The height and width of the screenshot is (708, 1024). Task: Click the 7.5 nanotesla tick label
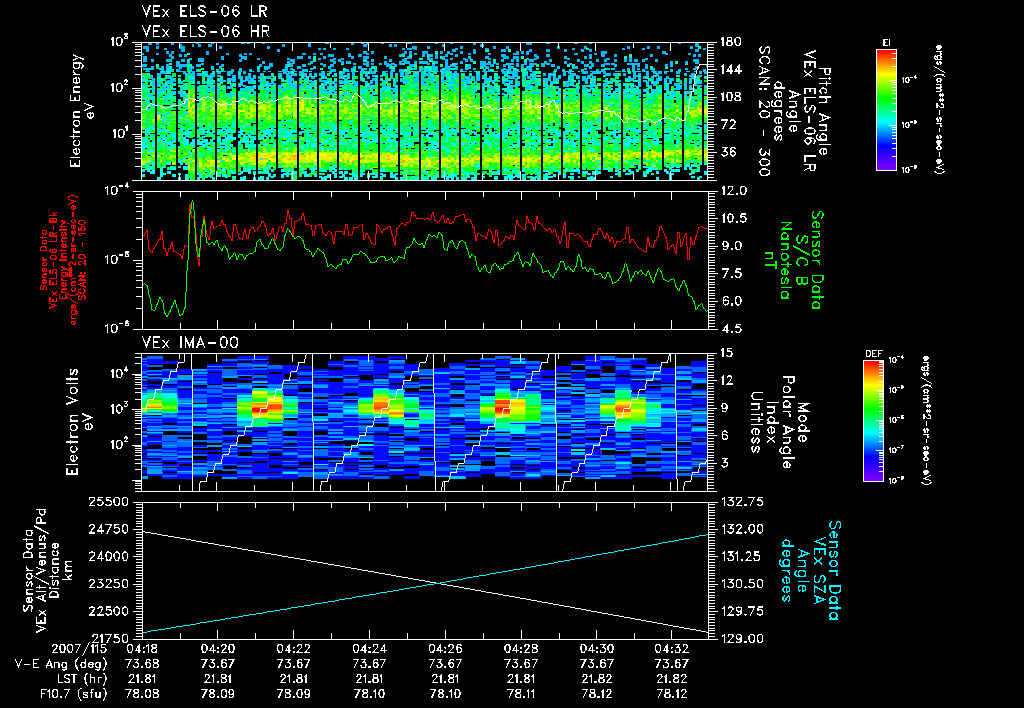click(729, 273)
